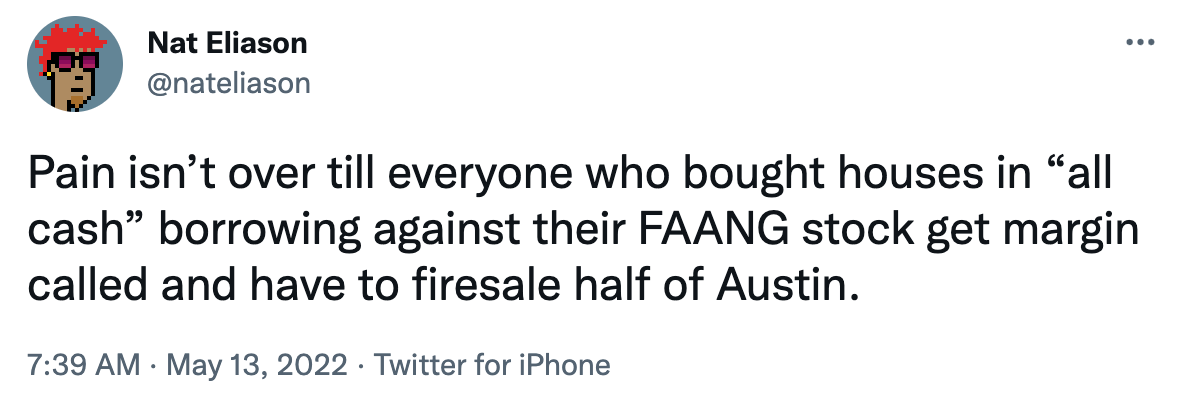Visit the @nateliason handle
The height and width of the screenshot is (410, 1182).
[x=228, y=82]
